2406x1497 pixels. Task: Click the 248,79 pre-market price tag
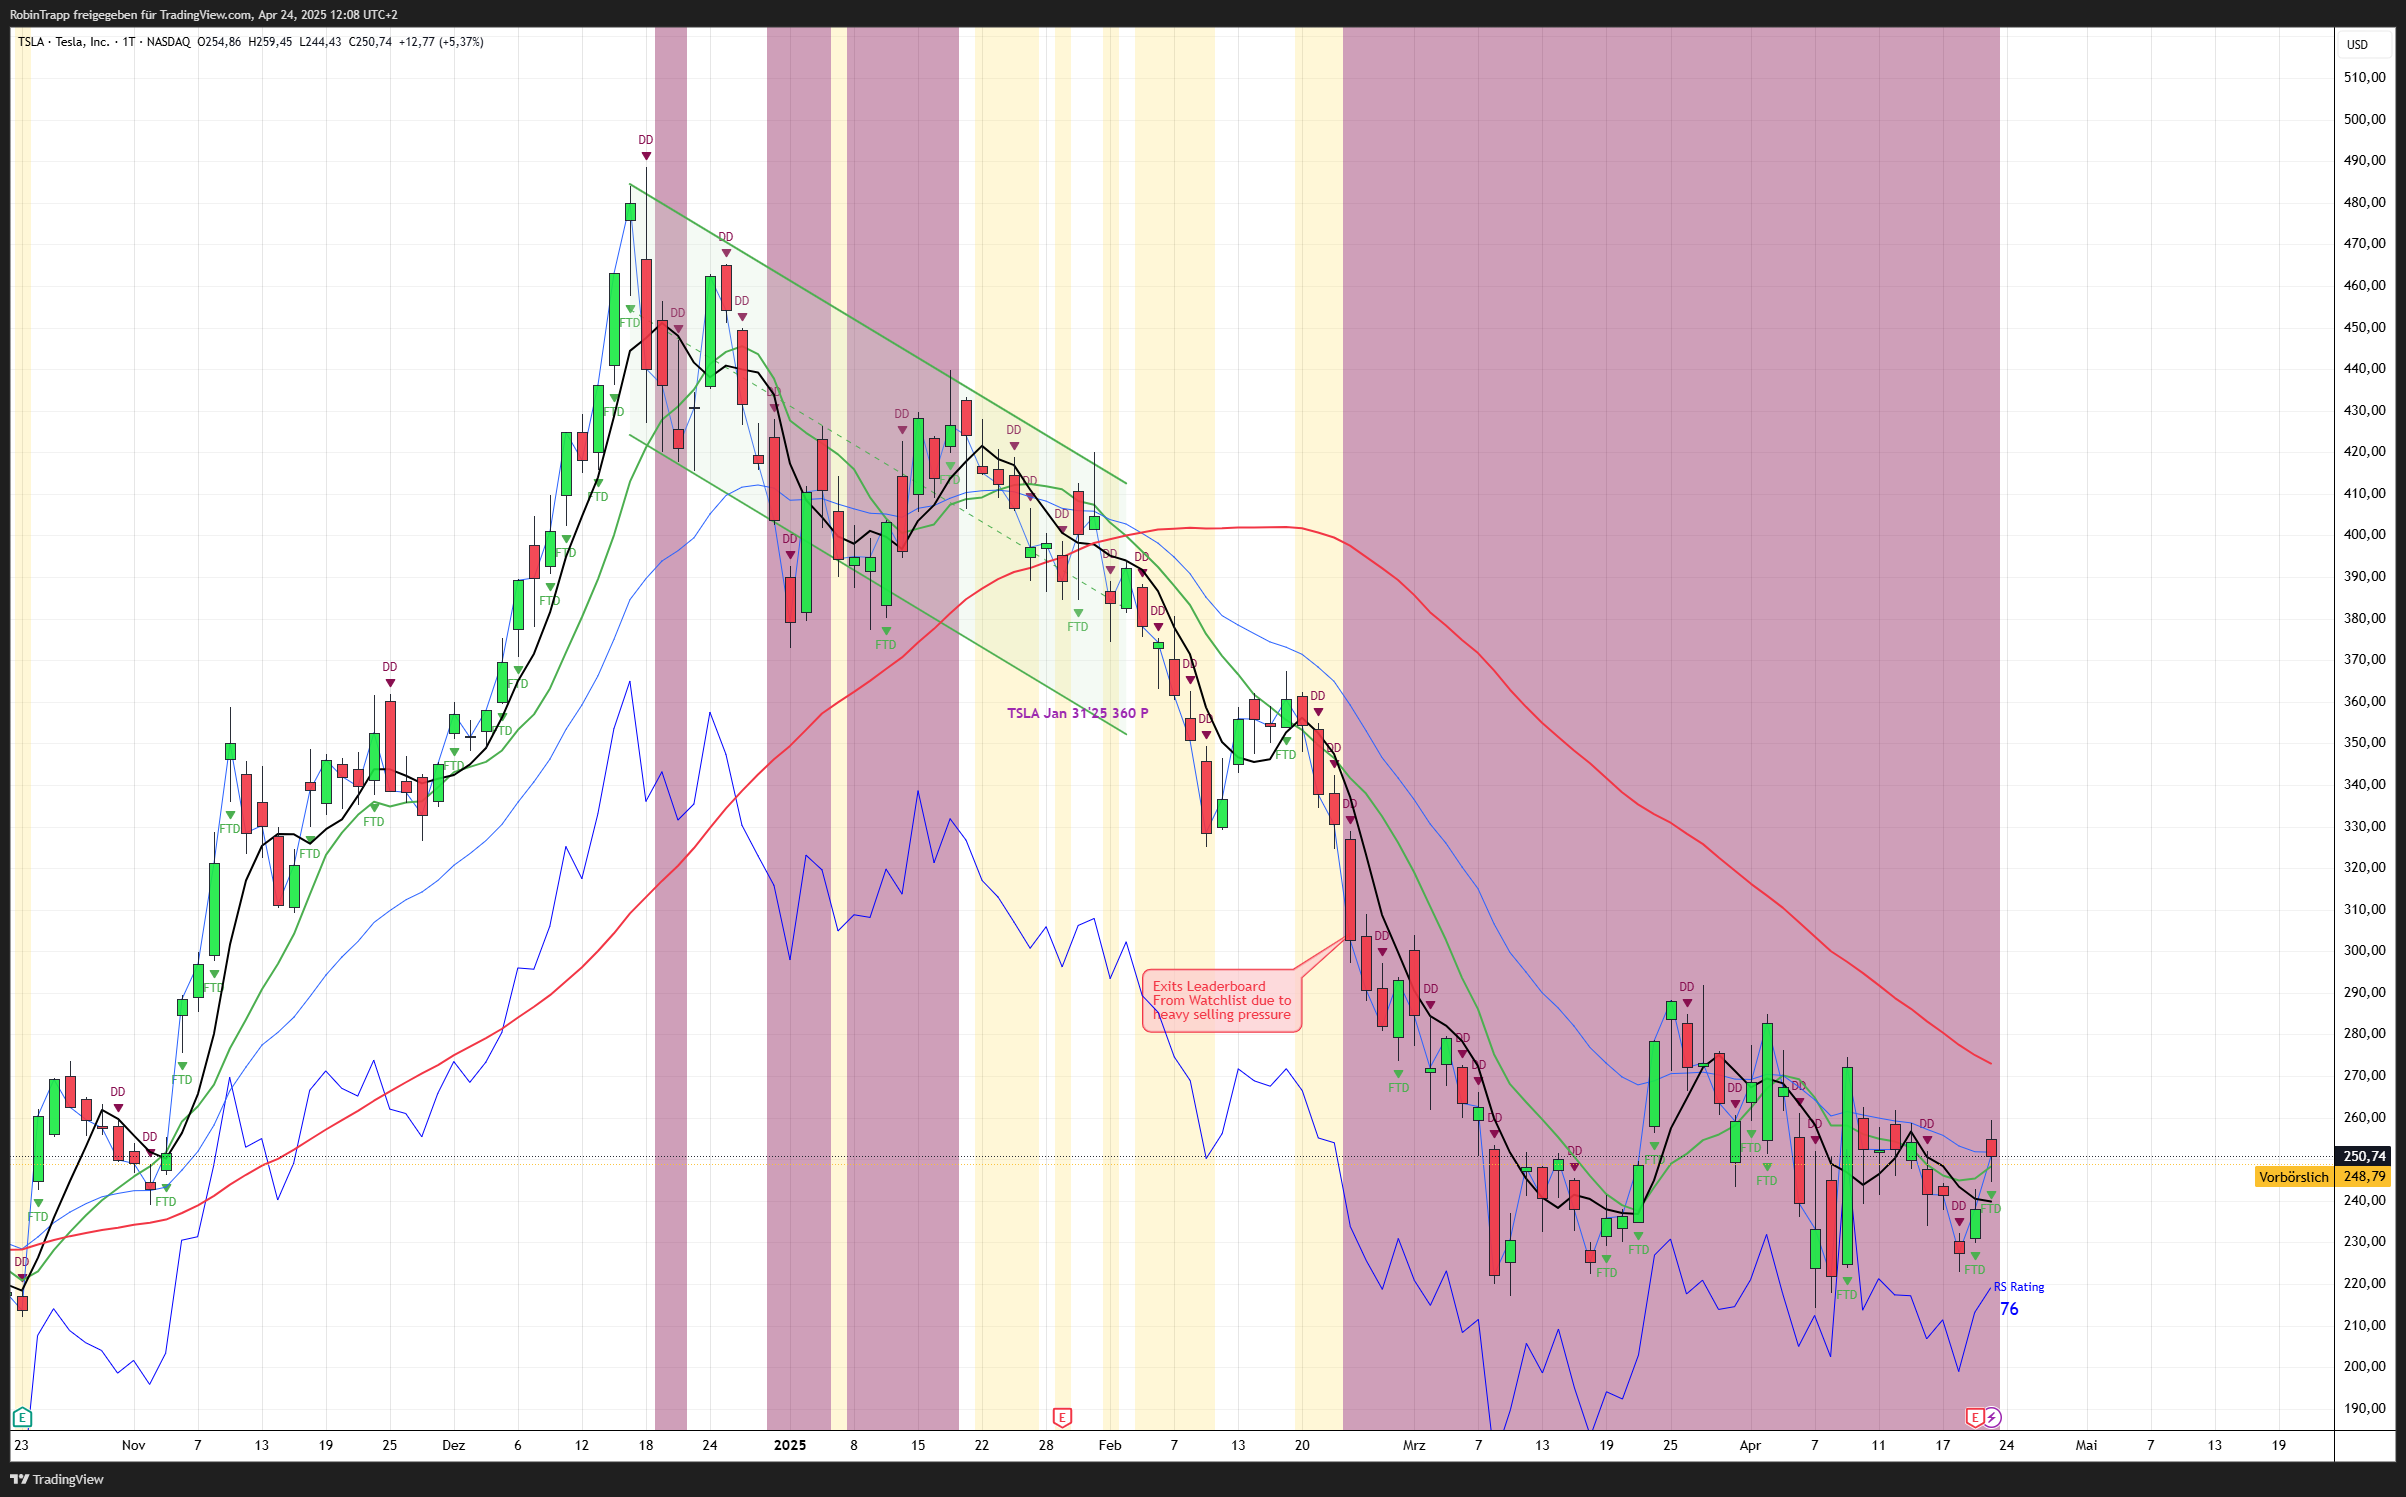coord(2364,1177)
